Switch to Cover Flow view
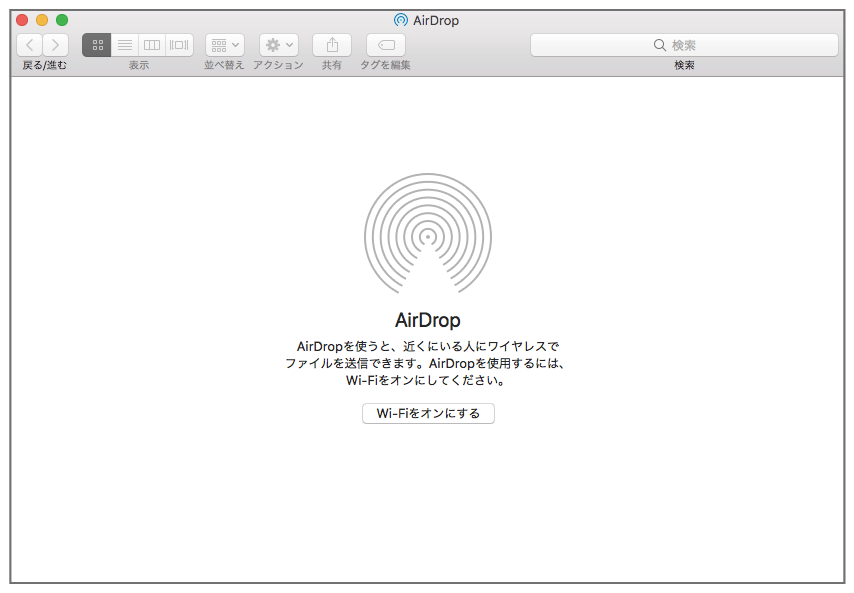The height and width of the screenshot is (593, 854). click(x=179, y=45)
